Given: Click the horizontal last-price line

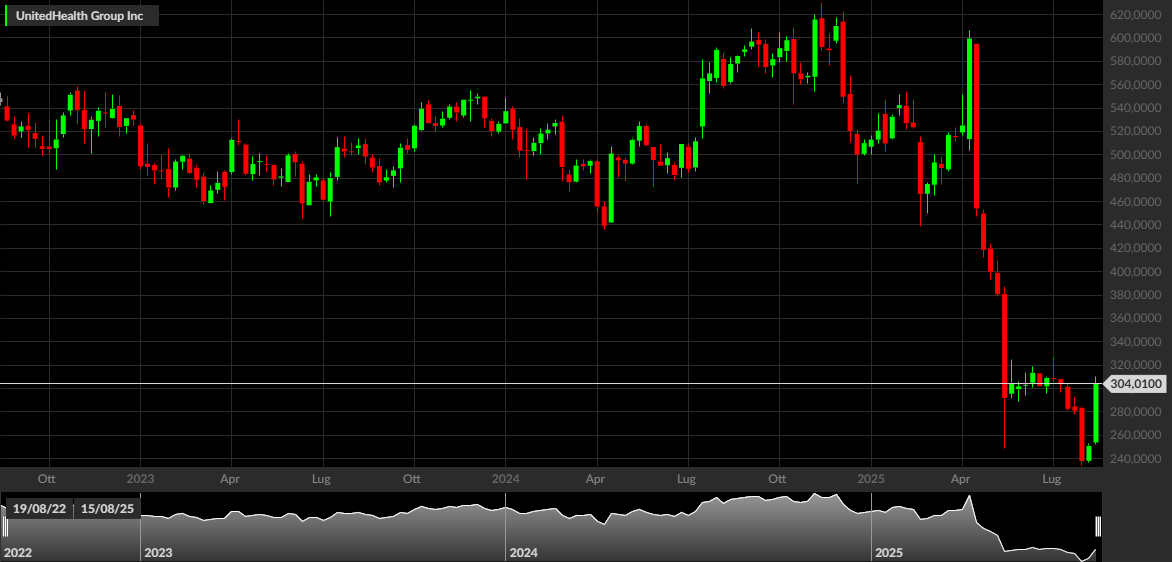Looking at the screenshot, I should pyautogui.click(x=552, y=384).
